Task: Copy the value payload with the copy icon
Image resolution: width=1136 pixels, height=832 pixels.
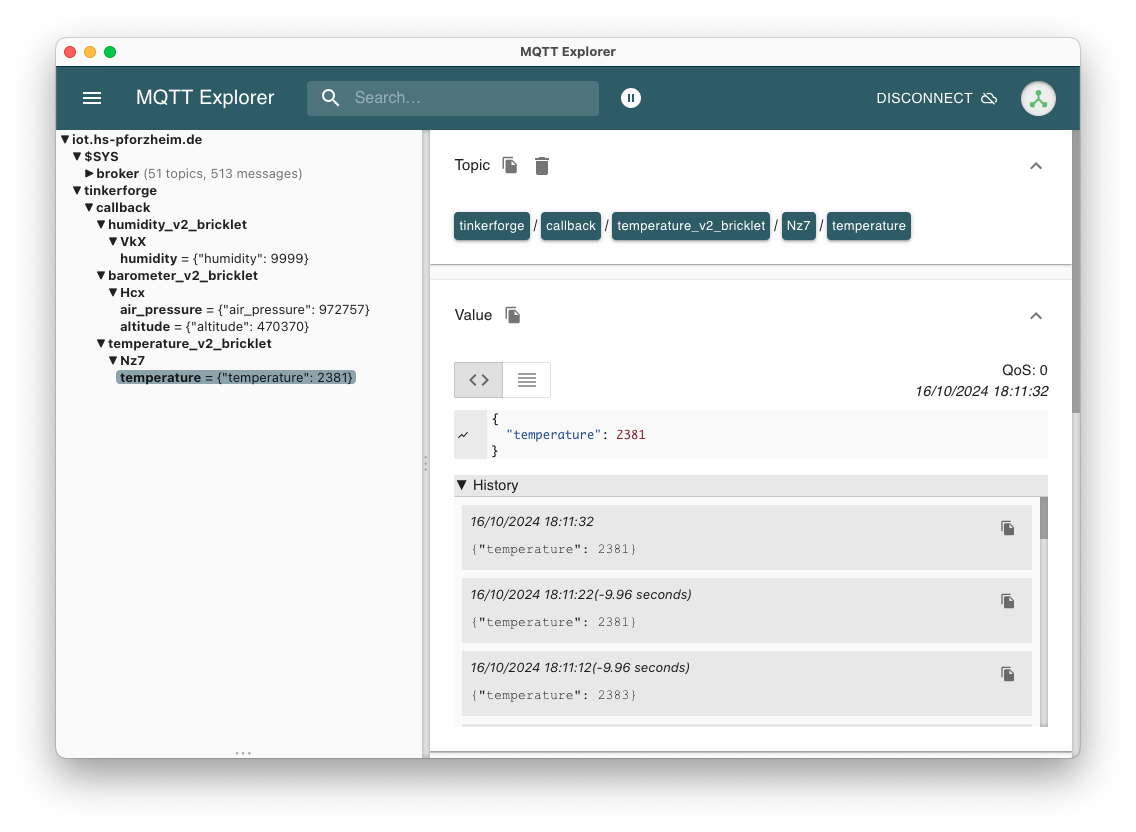Action: point(512,315)
